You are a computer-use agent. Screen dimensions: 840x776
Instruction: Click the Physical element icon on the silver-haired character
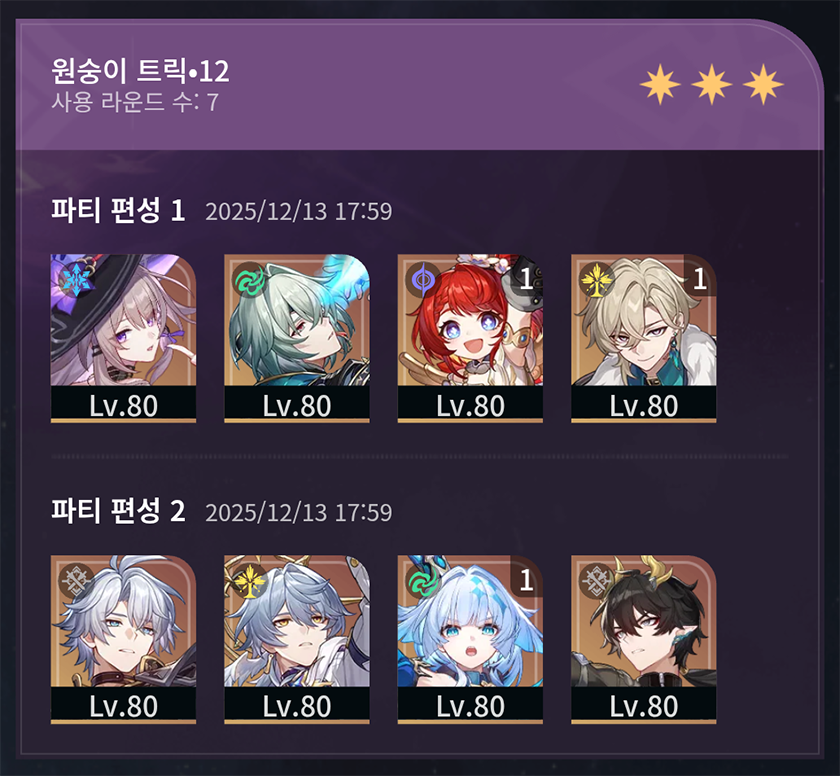[x=75, y=580]
